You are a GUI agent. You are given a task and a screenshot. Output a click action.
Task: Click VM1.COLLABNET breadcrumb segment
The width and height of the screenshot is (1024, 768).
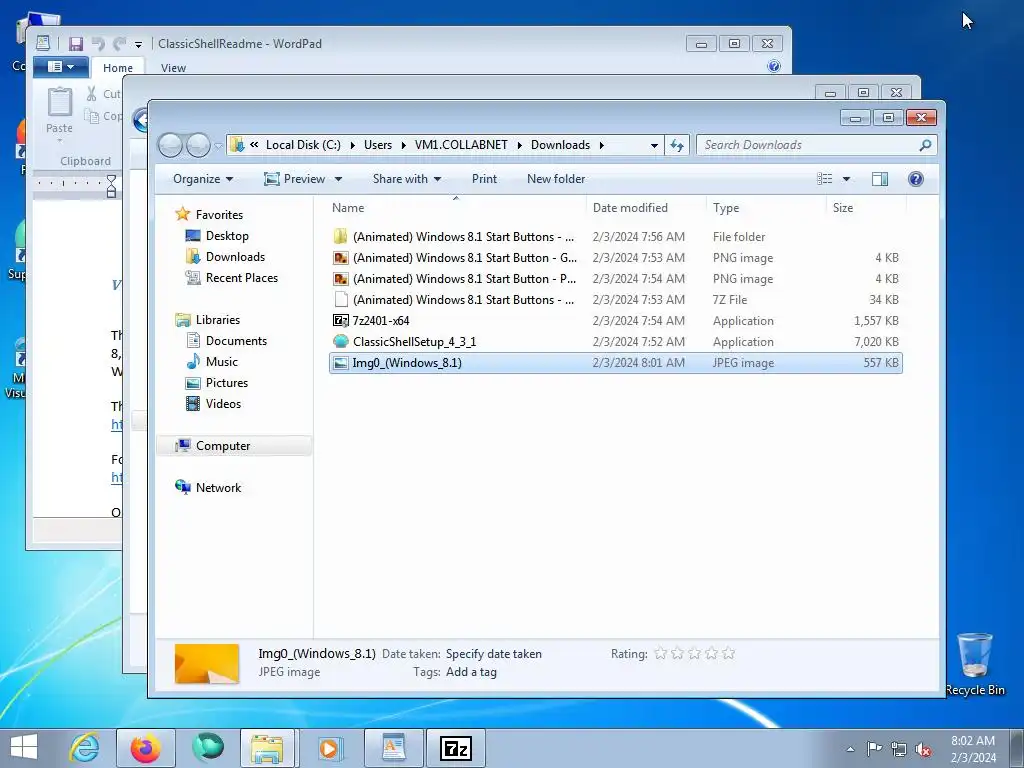[x=461, y=145]
